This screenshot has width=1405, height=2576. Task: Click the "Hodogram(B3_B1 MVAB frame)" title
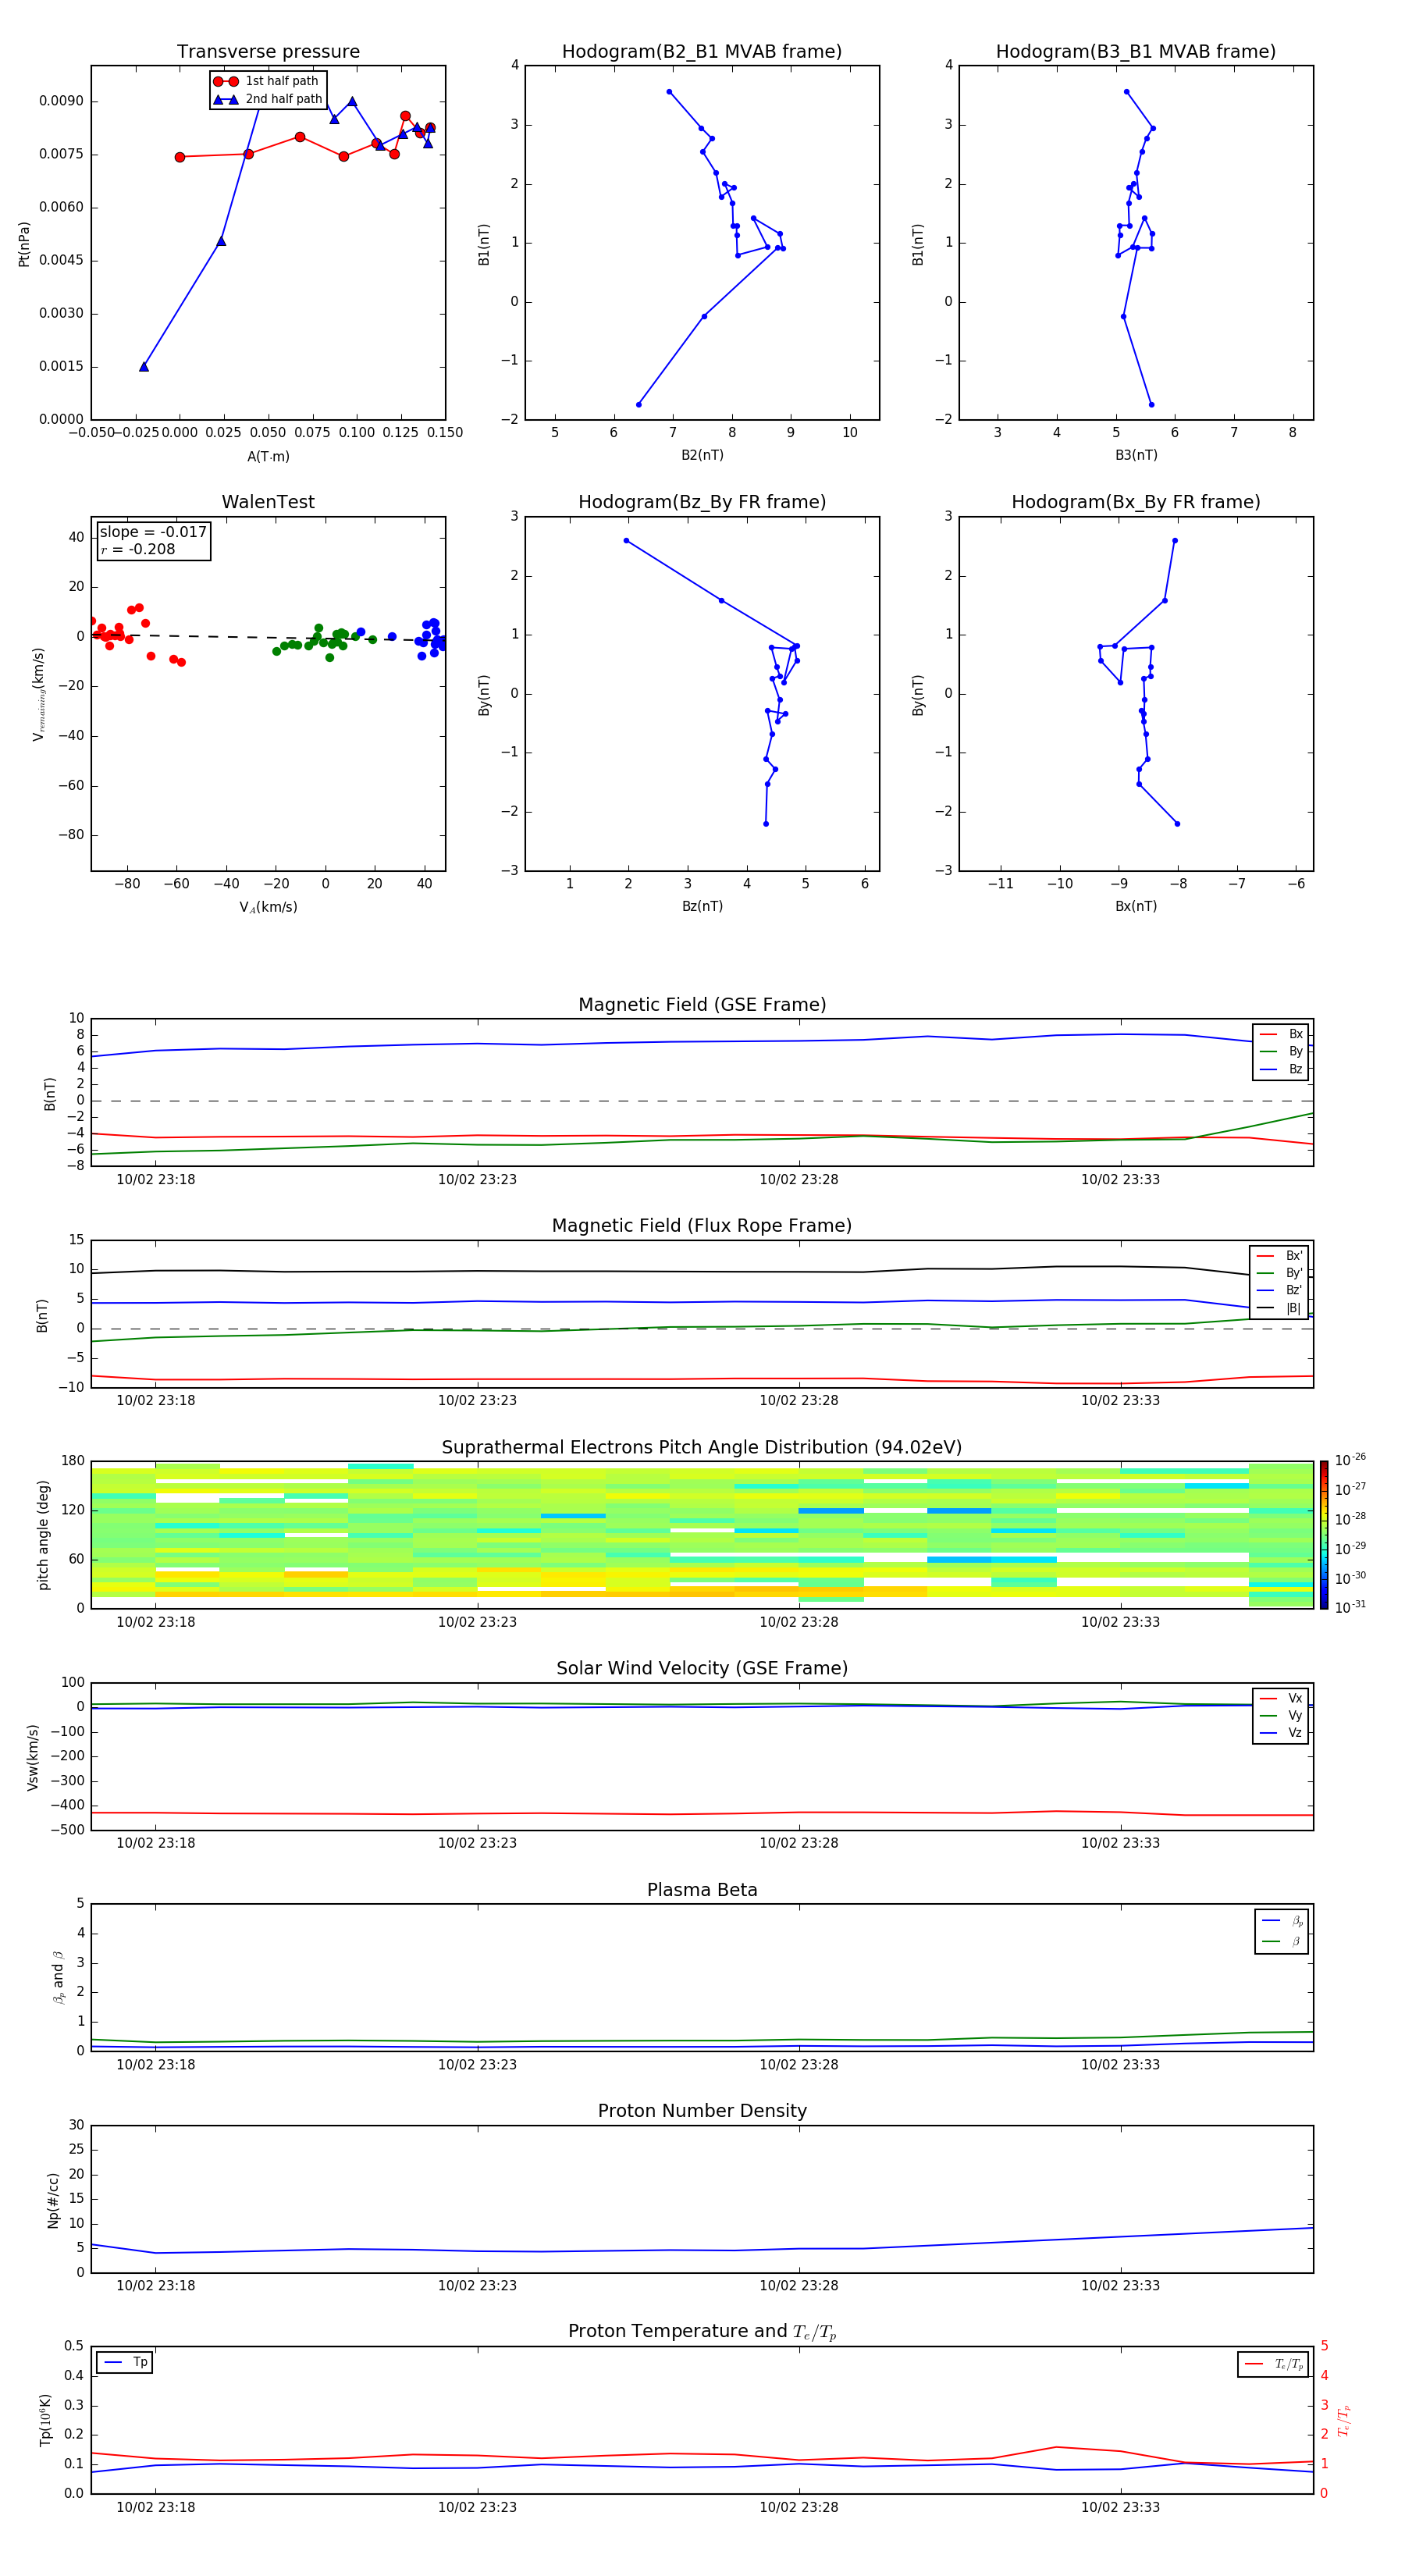pyautogui.click(x=1136, y=52)
